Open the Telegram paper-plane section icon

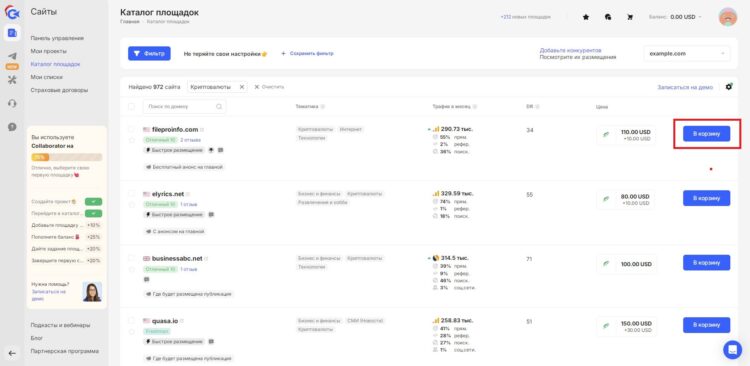pyautogui.click(x=12, y=55)
